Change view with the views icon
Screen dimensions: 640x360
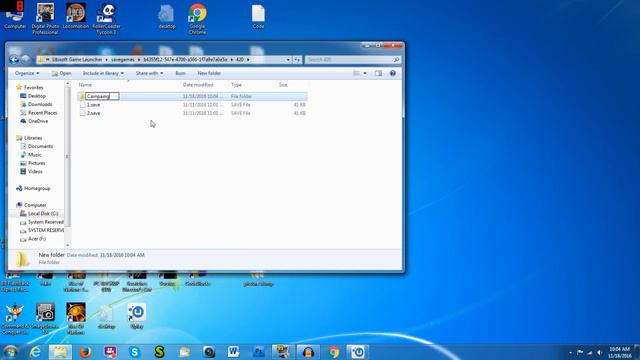pos(356,73)
